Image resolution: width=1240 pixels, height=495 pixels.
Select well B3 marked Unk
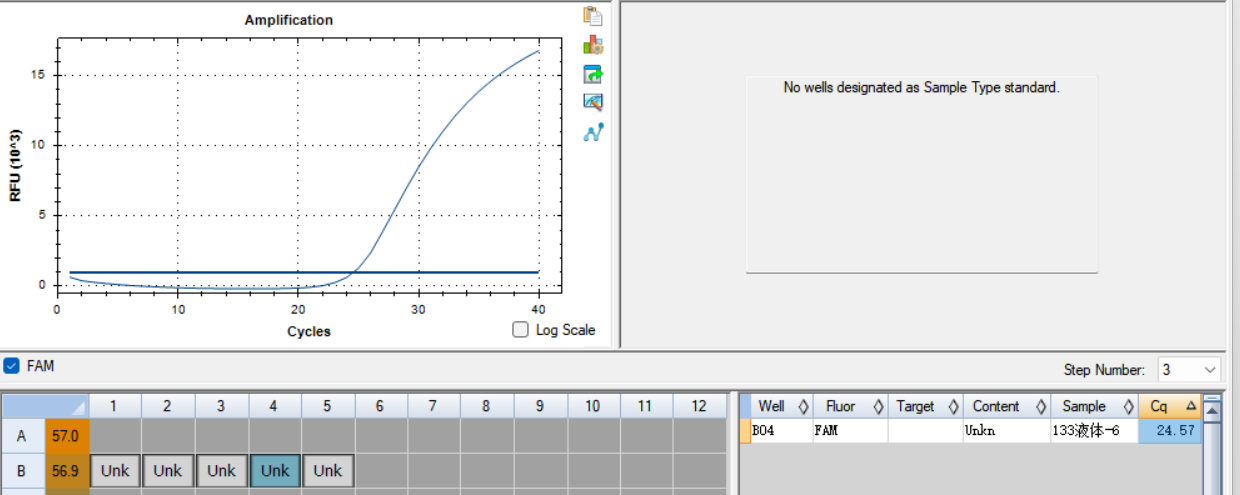(221, 471)
